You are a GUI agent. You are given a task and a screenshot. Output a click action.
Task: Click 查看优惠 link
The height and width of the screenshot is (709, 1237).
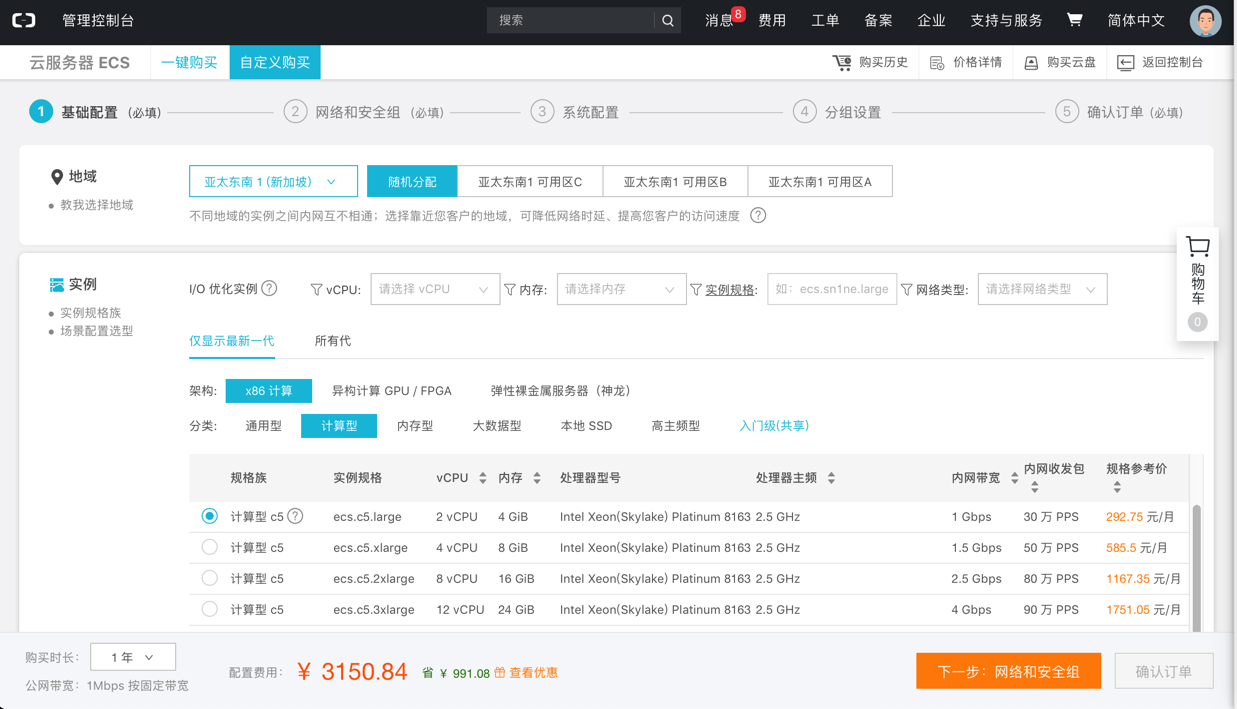(533, 673)
